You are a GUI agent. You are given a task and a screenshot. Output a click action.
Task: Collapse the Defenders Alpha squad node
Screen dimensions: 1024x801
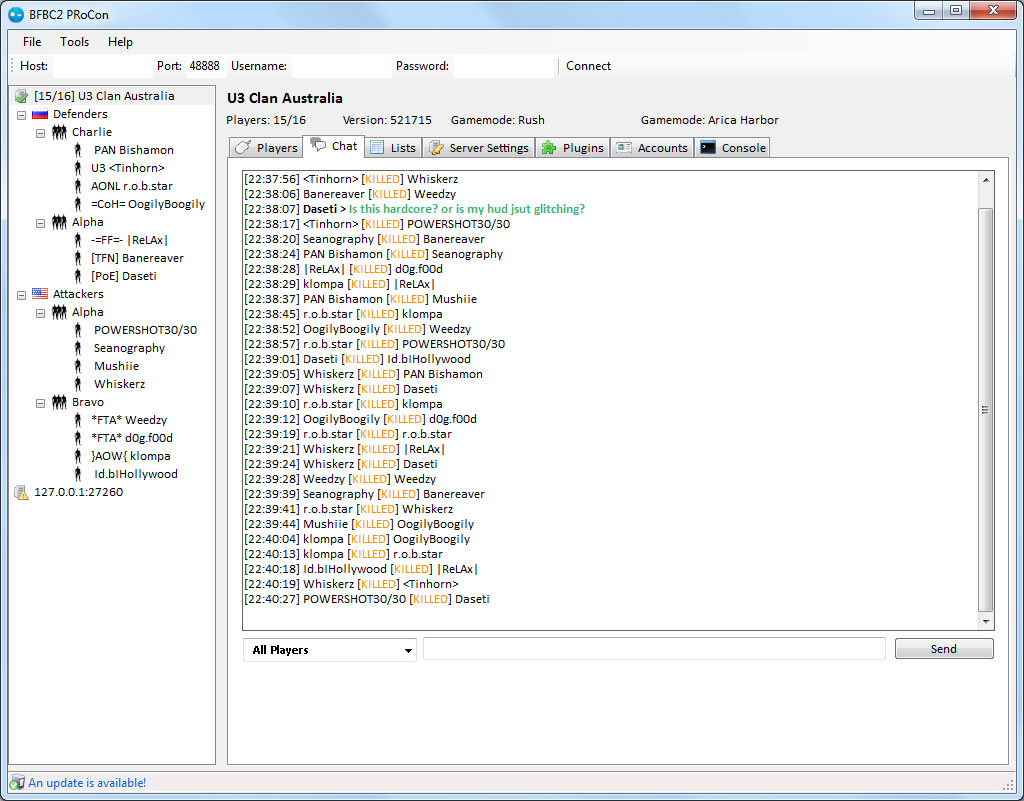click(x=40, y=223)
